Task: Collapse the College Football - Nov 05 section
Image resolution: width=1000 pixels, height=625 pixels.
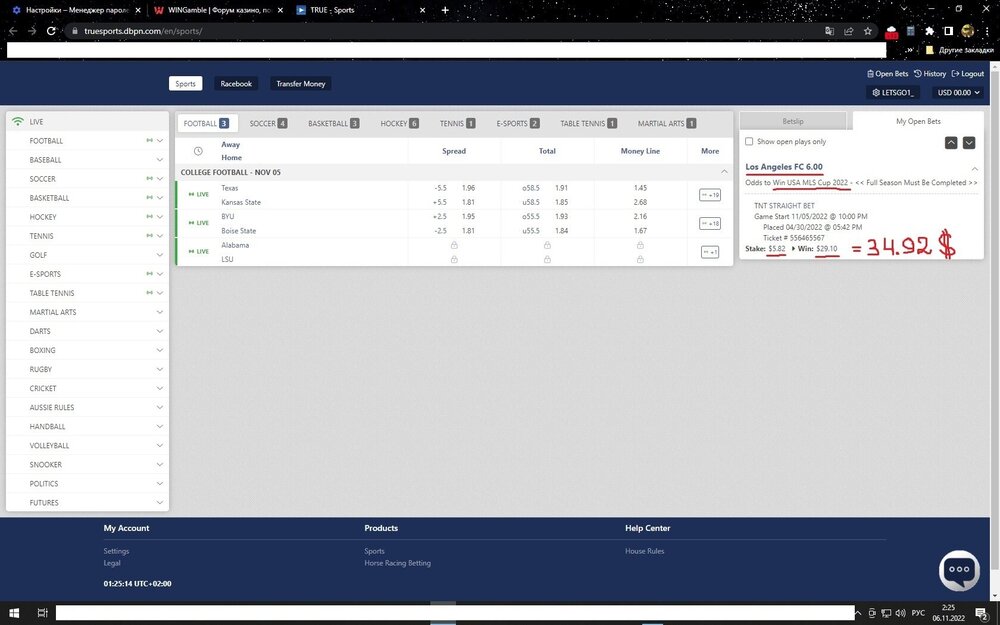Action: [x=724, y=172]
